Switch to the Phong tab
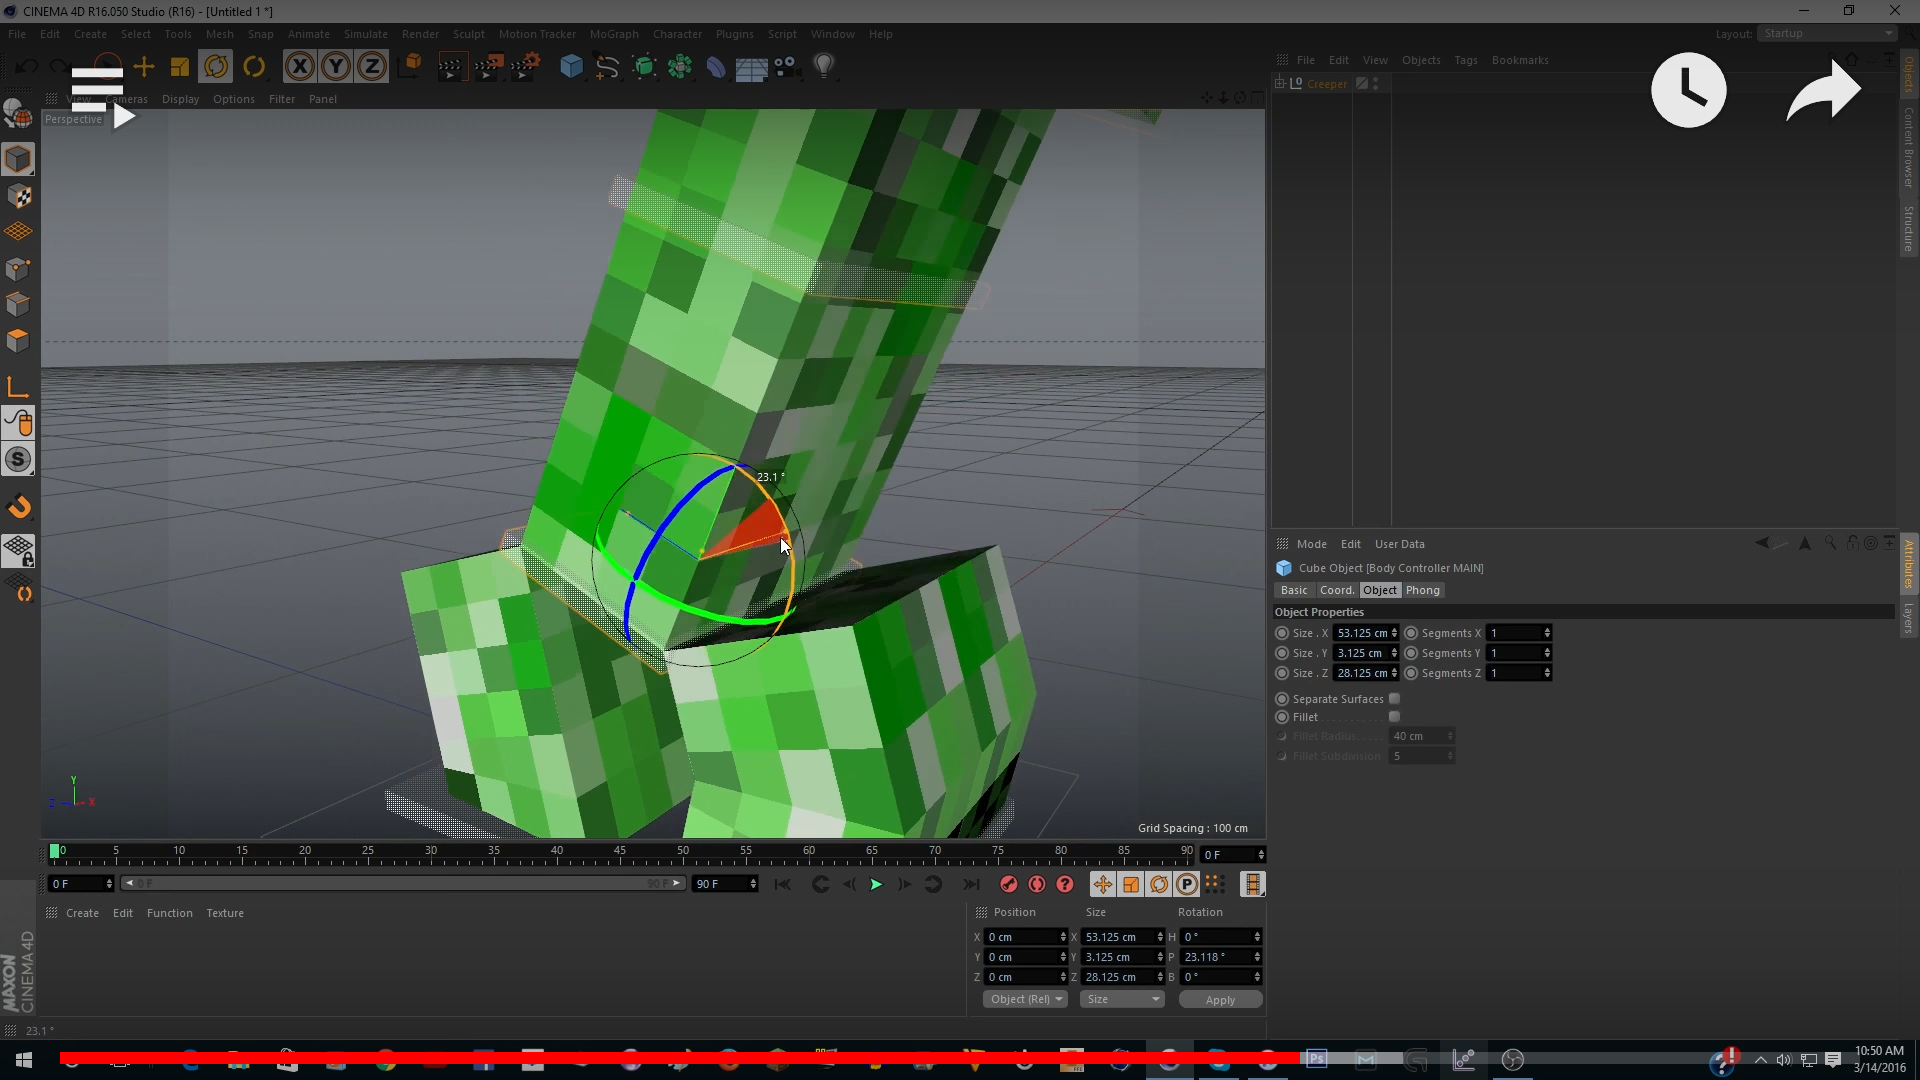Screen dimensions: 1920x1080 1423,590
